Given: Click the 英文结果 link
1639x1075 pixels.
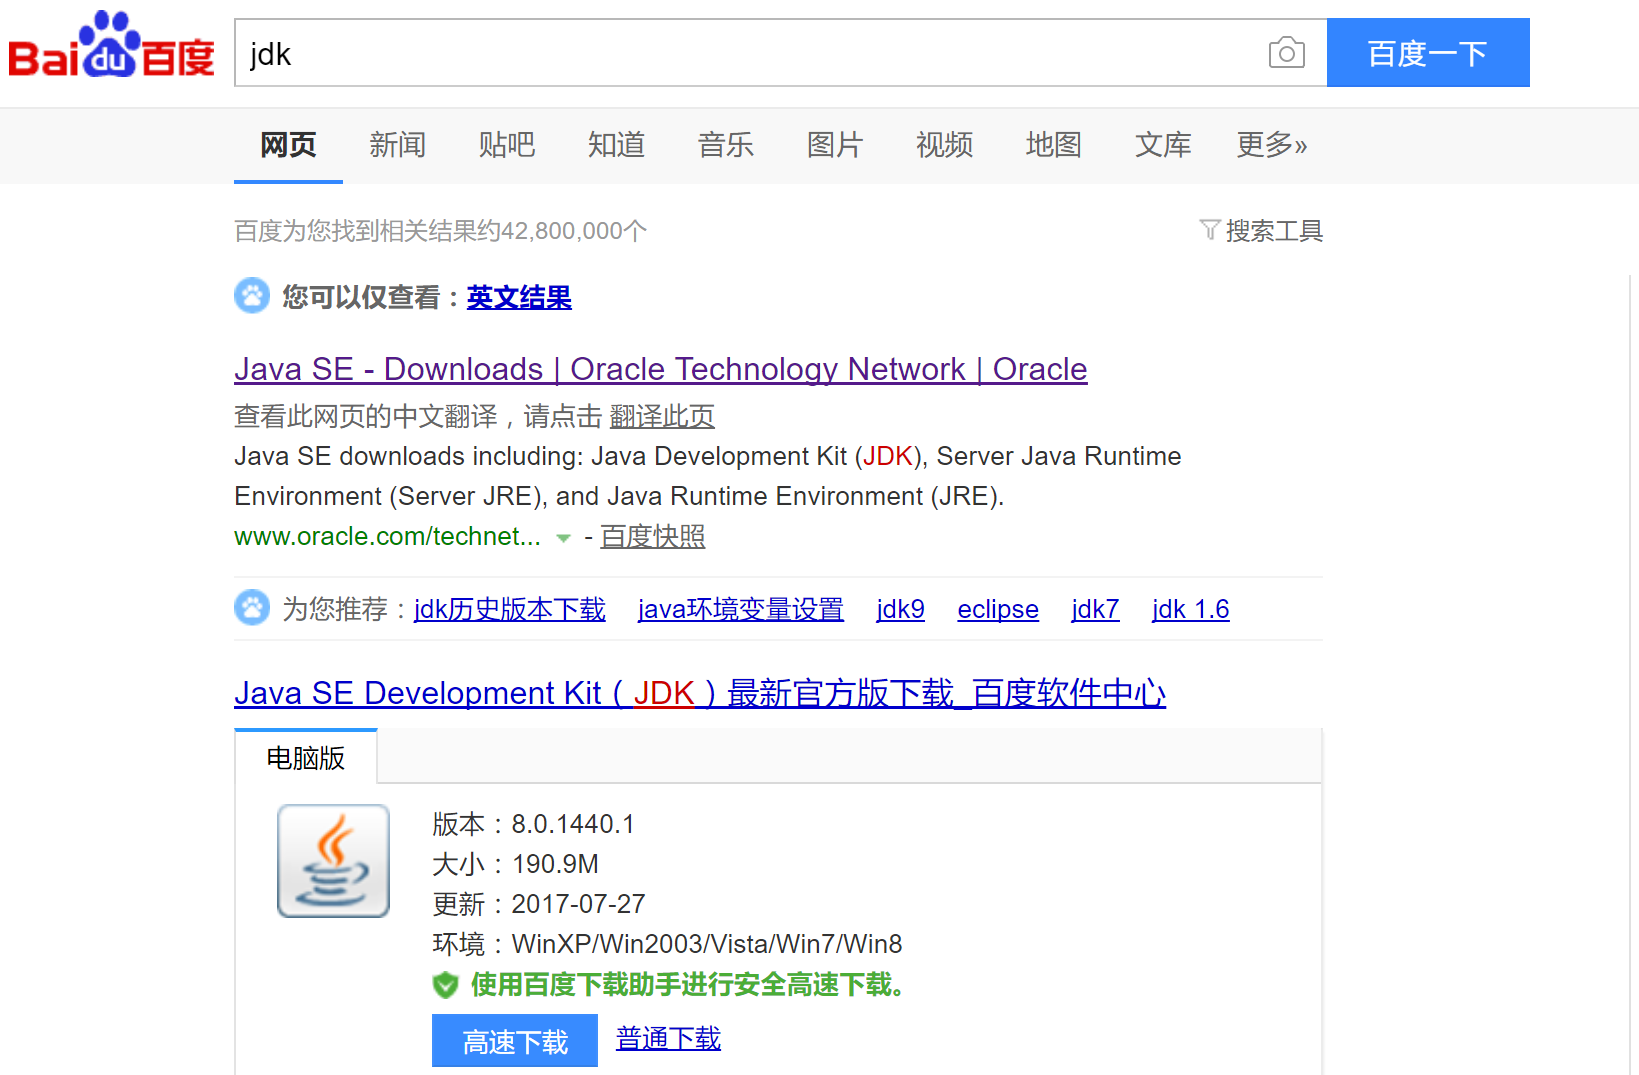Looking at the screenshot, I should click(x=519, y=297).
